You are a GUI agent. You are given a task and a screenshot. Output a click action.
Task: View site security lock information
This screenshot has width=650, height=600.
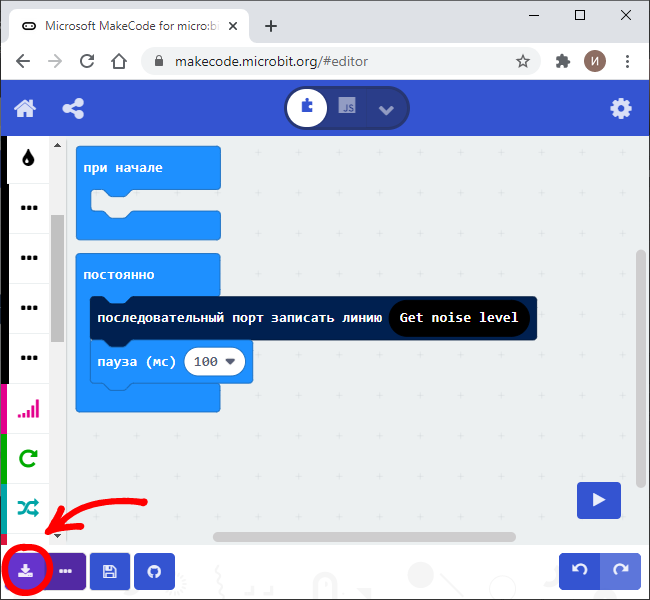pyautogui.click(x=158, y=61)
